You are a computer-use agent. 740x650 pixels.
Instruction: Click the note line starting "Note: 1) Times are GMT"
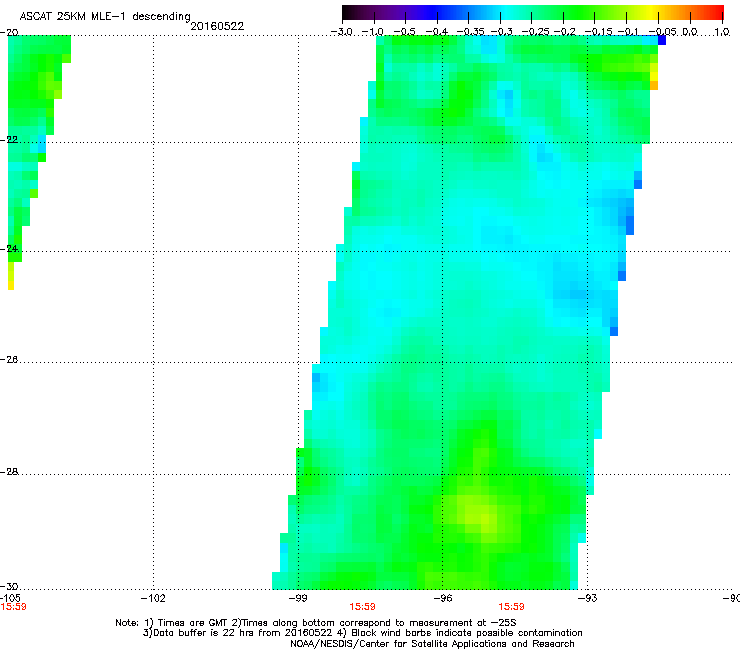point(316,623)
